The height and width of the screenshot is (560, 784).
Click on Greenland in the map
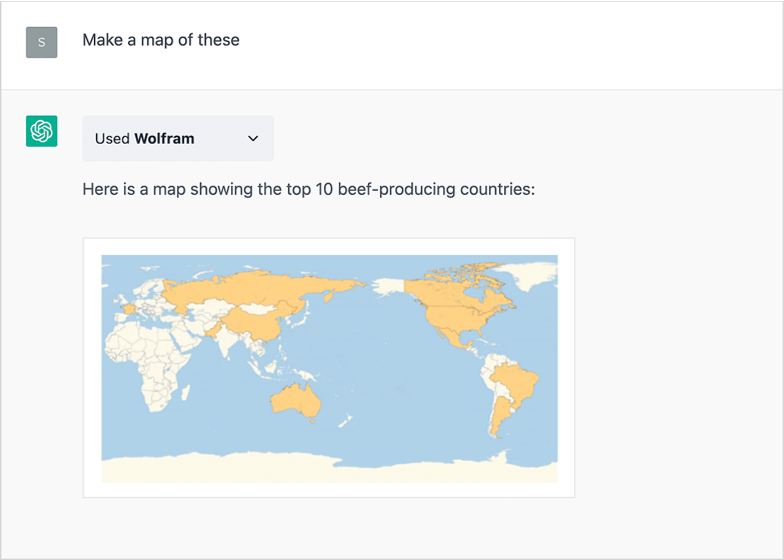[x=530, y=274]
